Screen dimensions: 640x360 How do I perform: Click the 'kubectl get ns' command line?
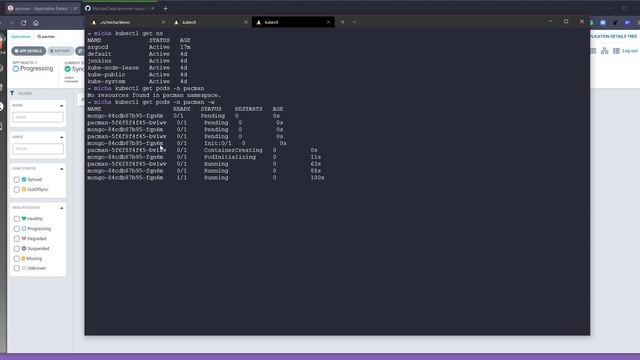(125, 33)
